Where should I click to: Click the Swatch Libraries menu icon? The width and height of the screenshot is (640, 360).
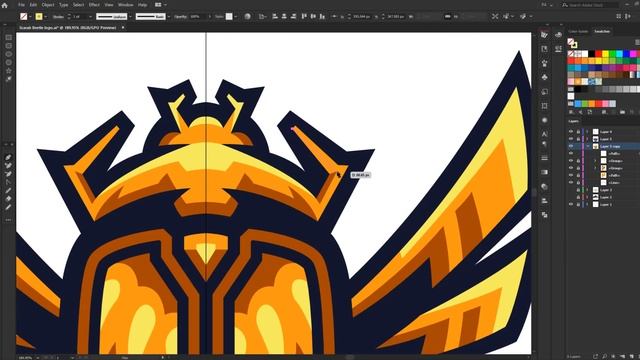(571, 112)
